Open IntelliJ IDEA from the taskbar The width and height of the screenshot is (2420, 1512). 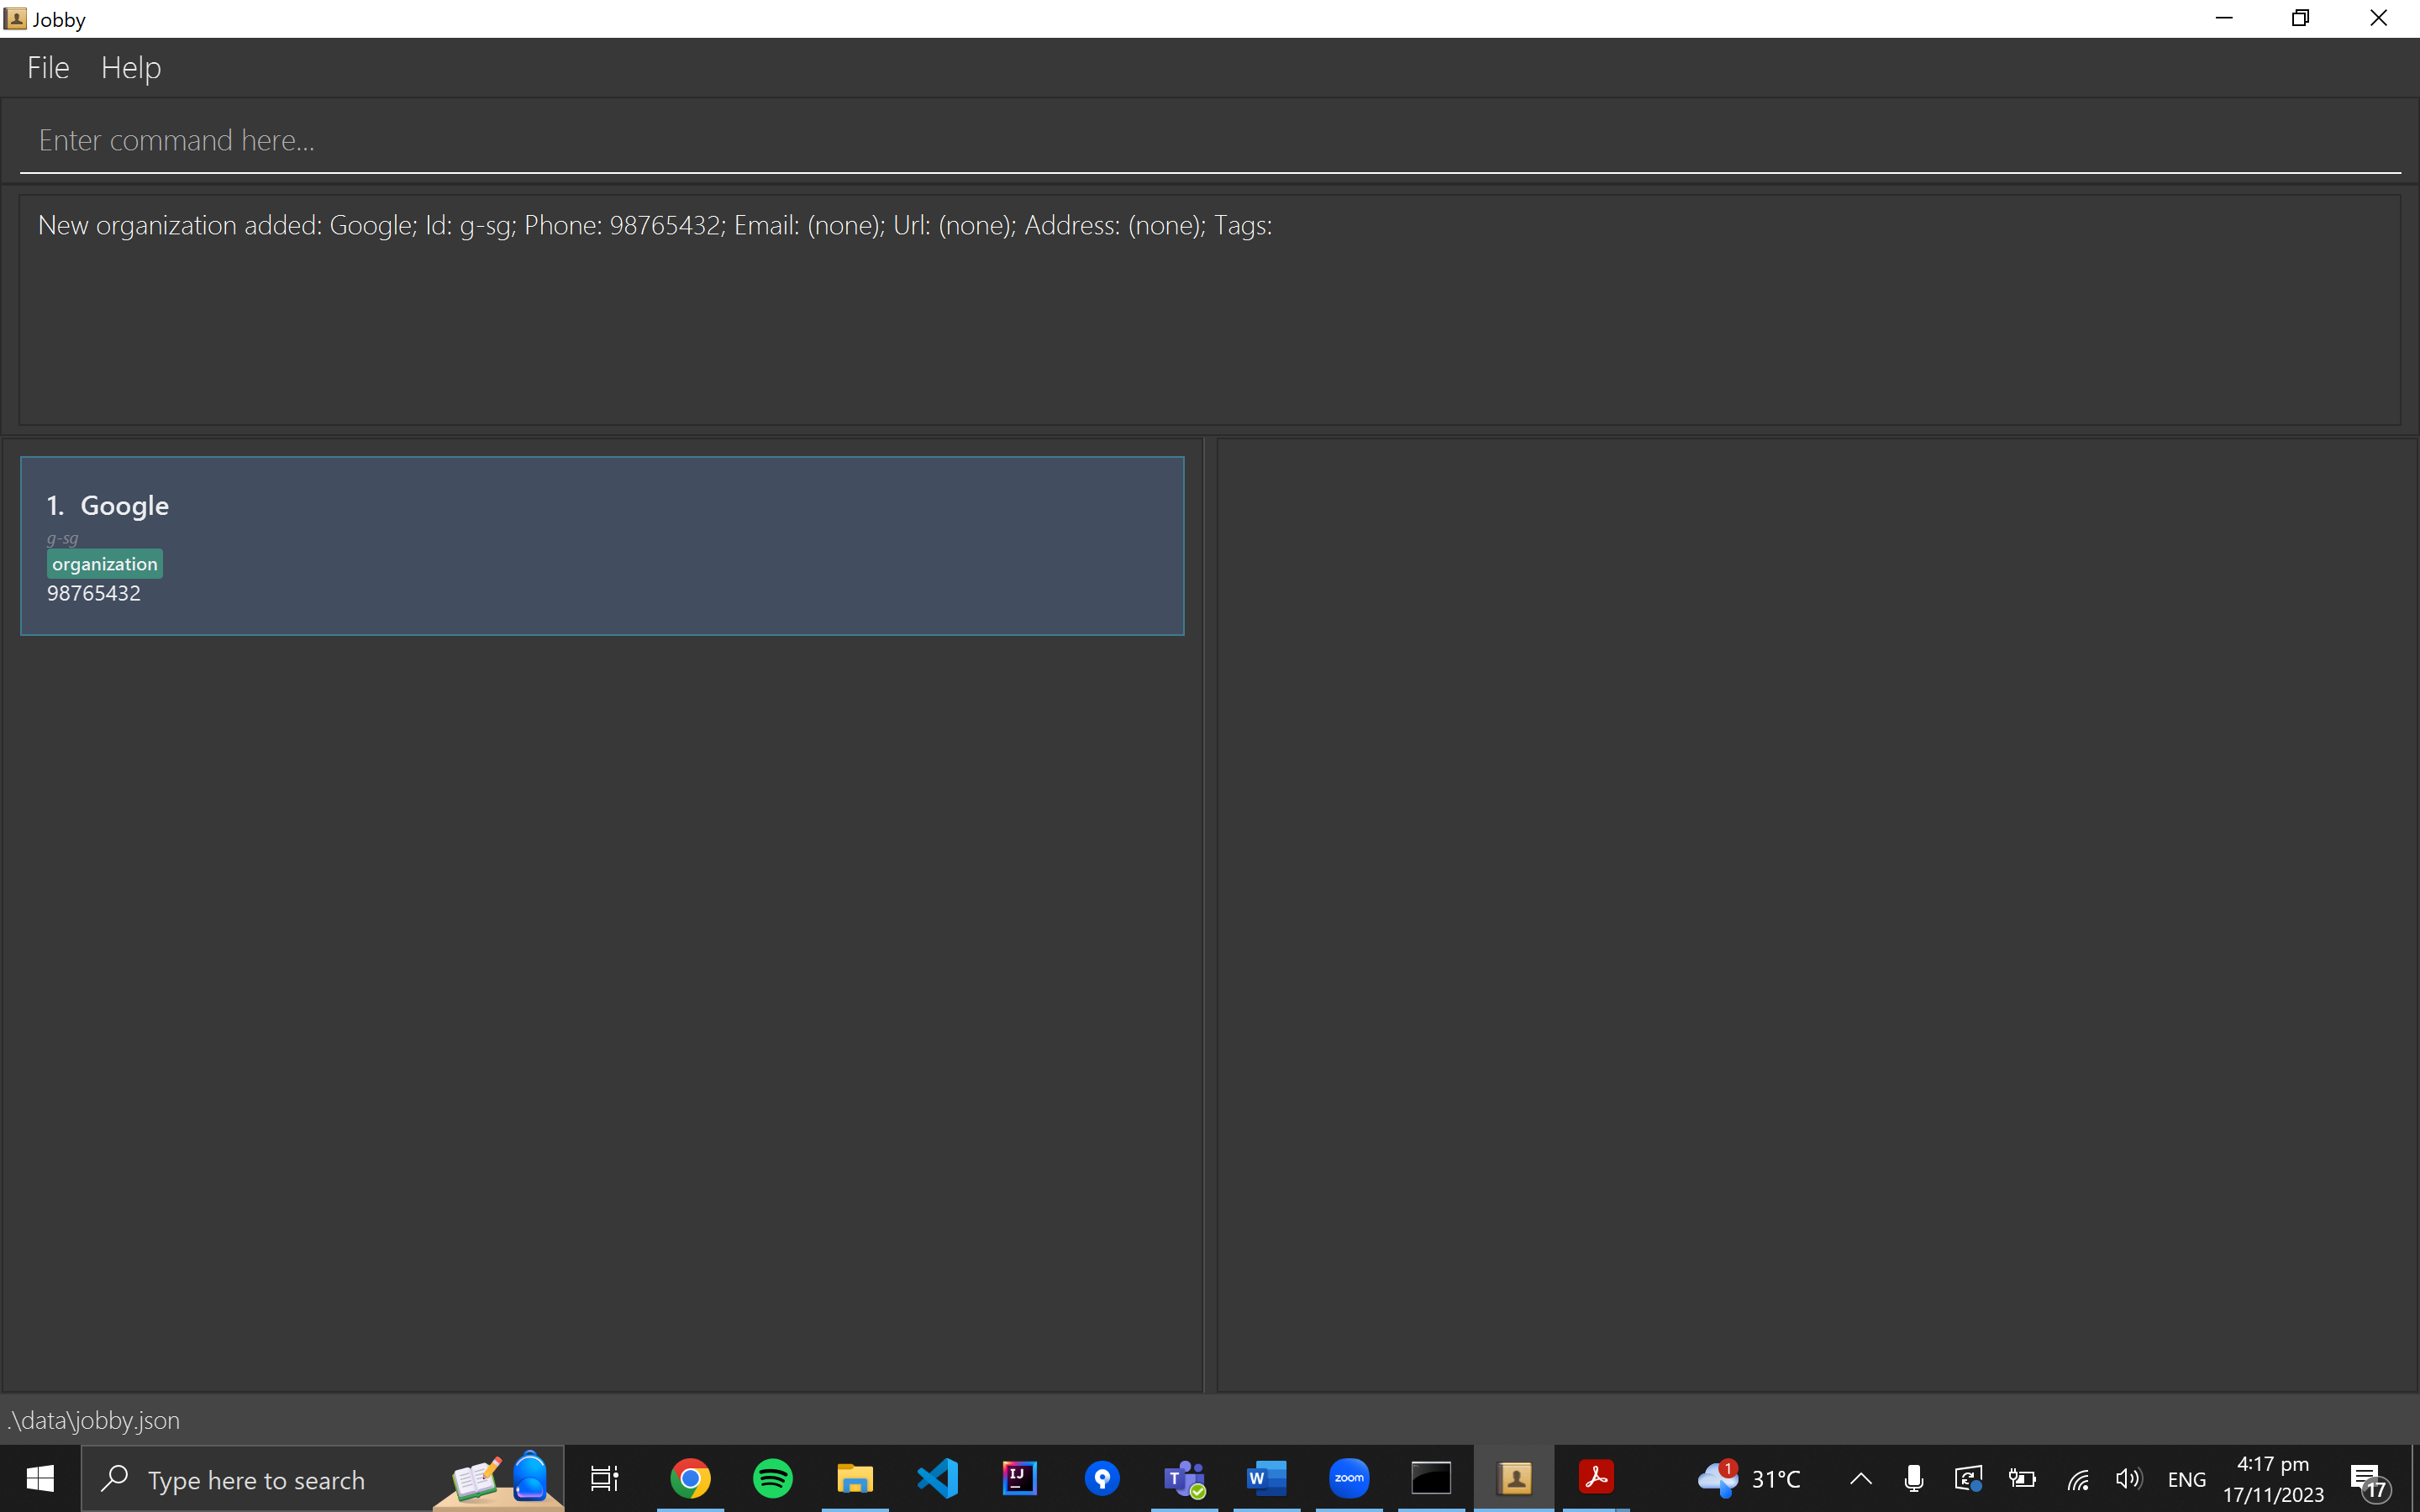point(1019,1478)
